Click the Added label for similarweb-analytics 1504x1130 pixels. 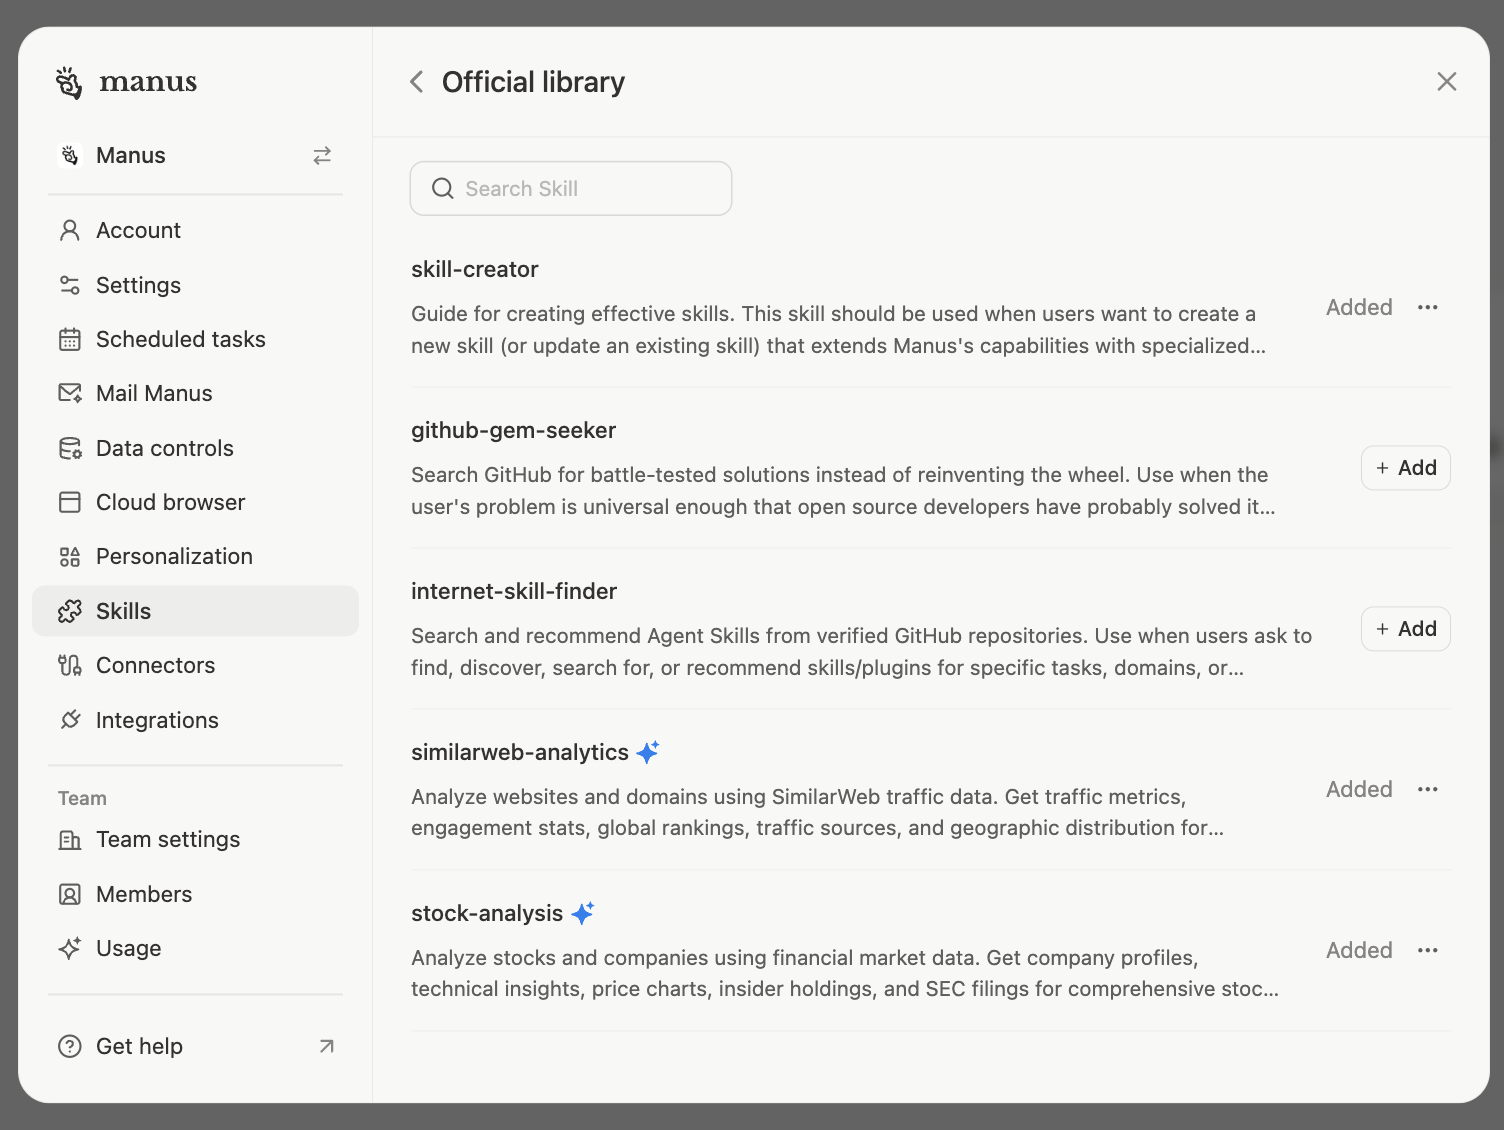point(1359,789)
